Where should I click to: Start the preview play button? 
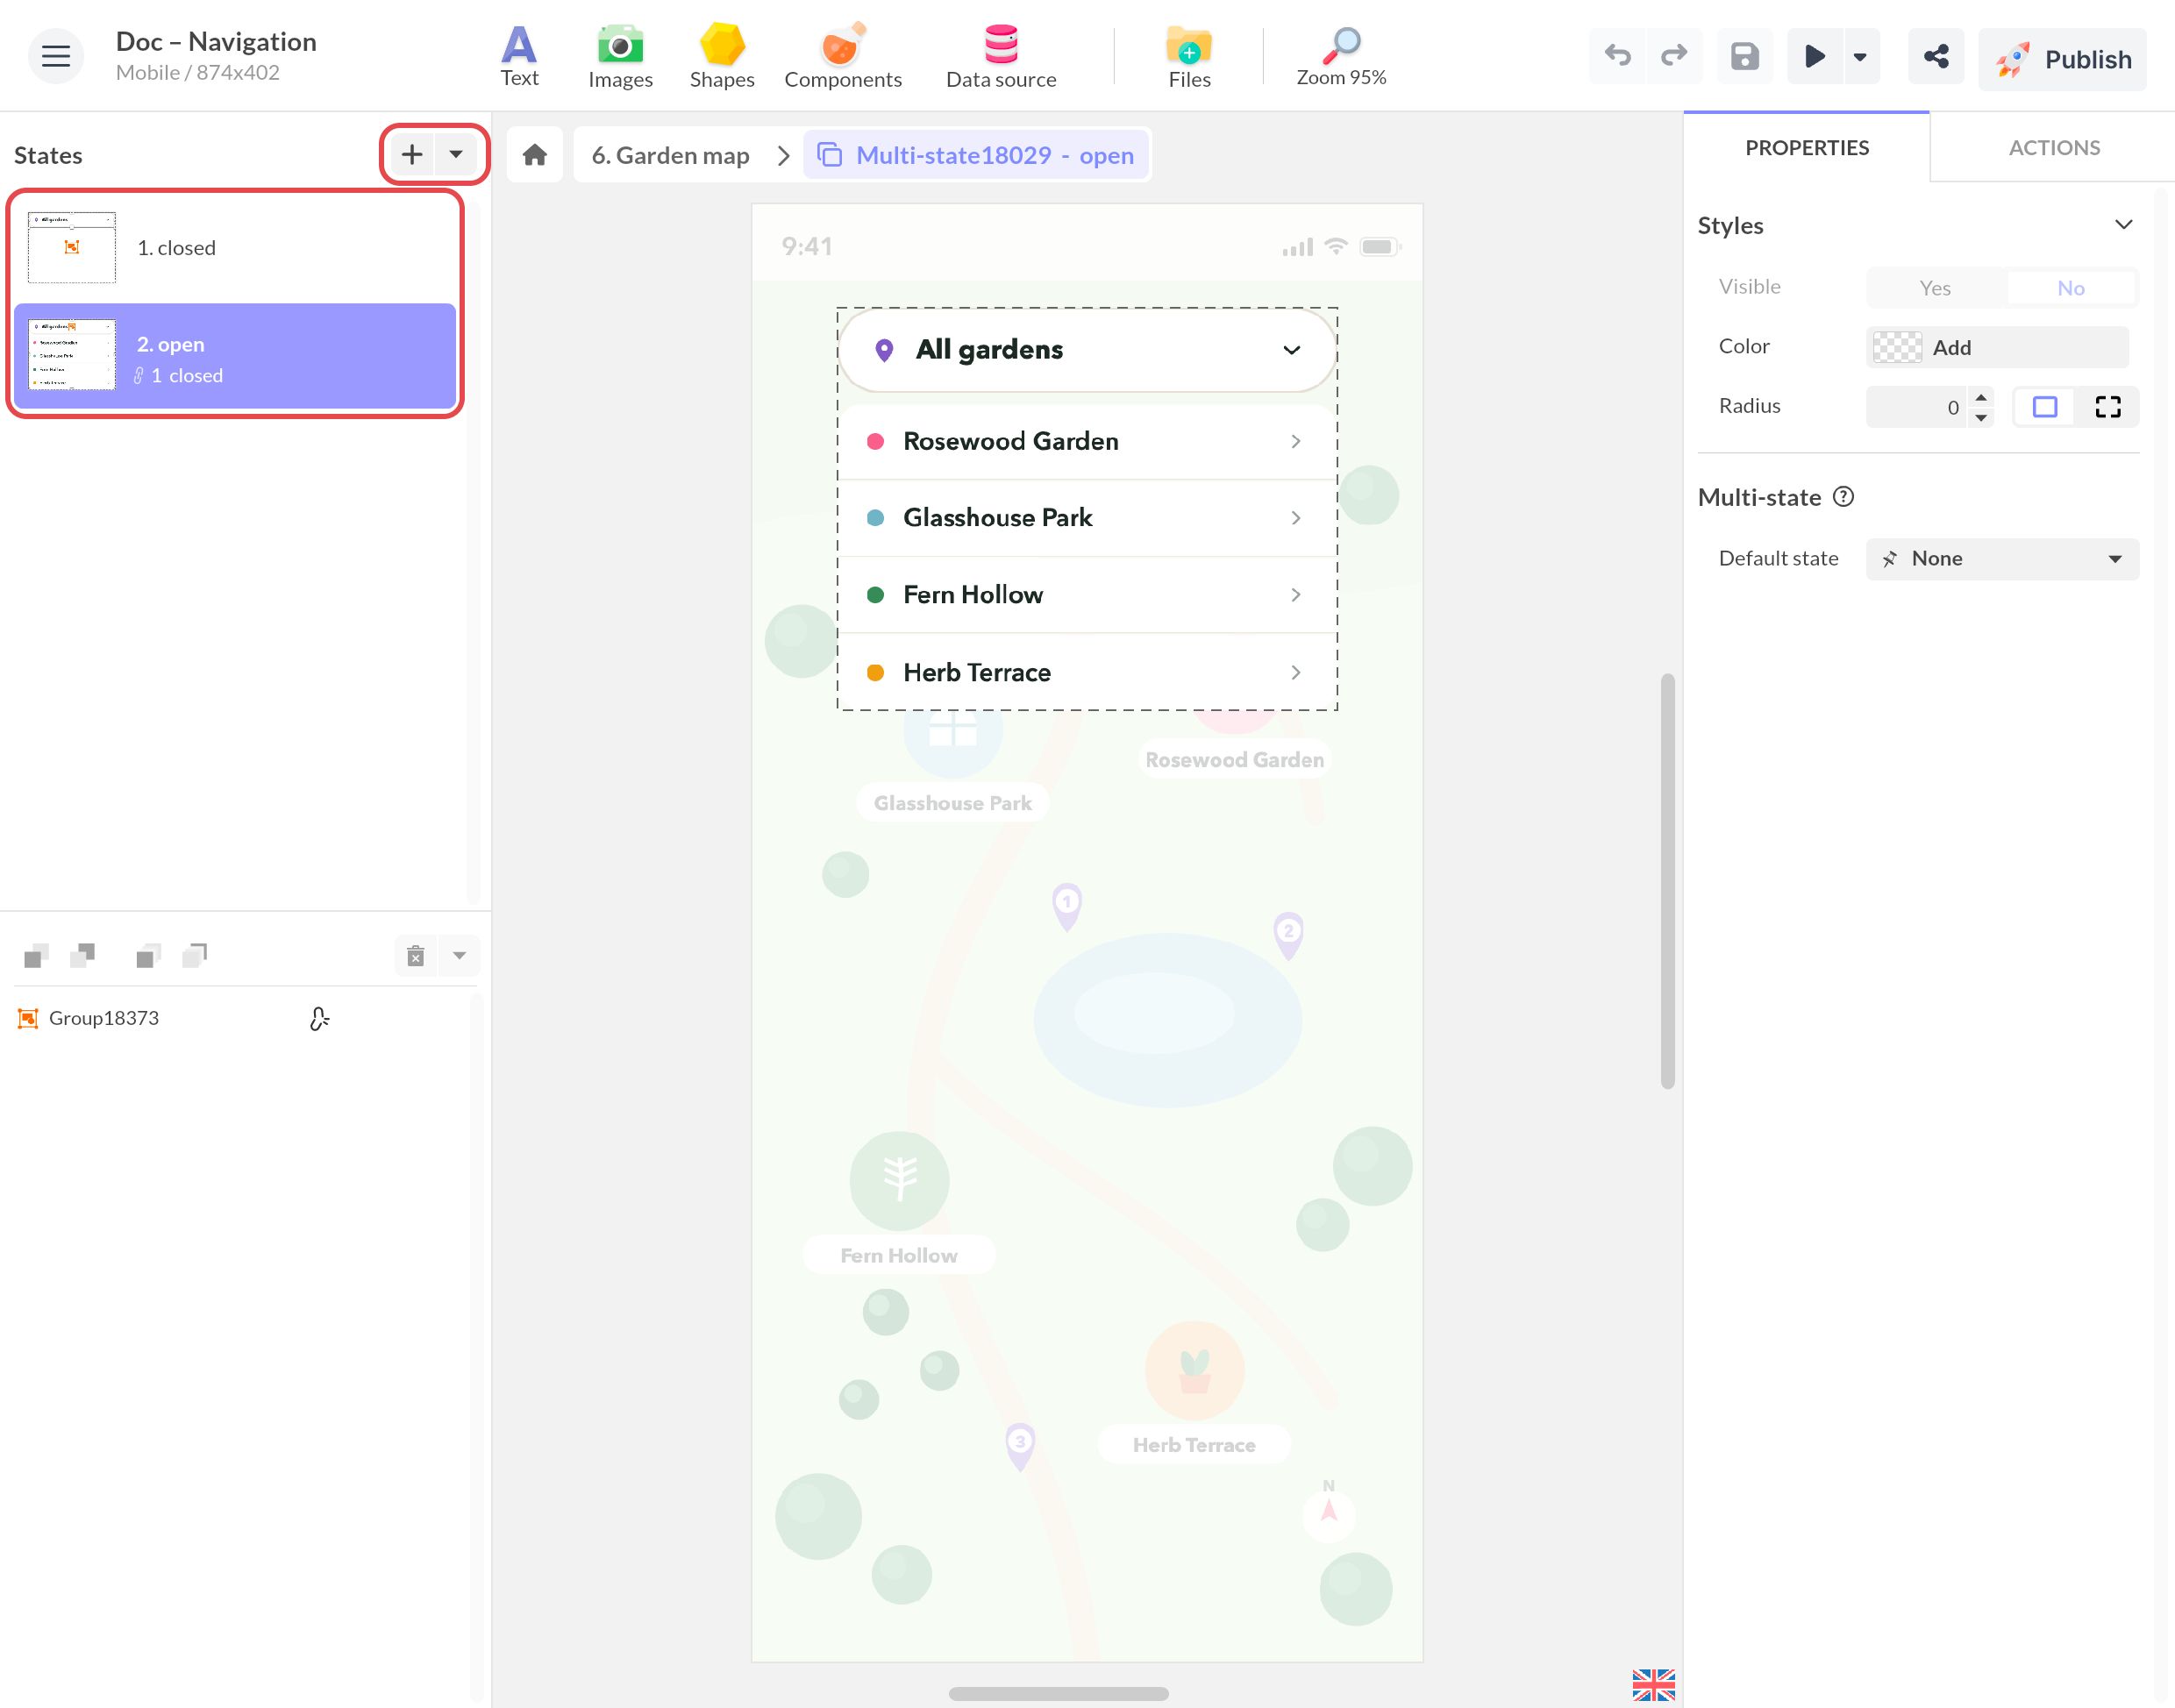point(1815,56)
